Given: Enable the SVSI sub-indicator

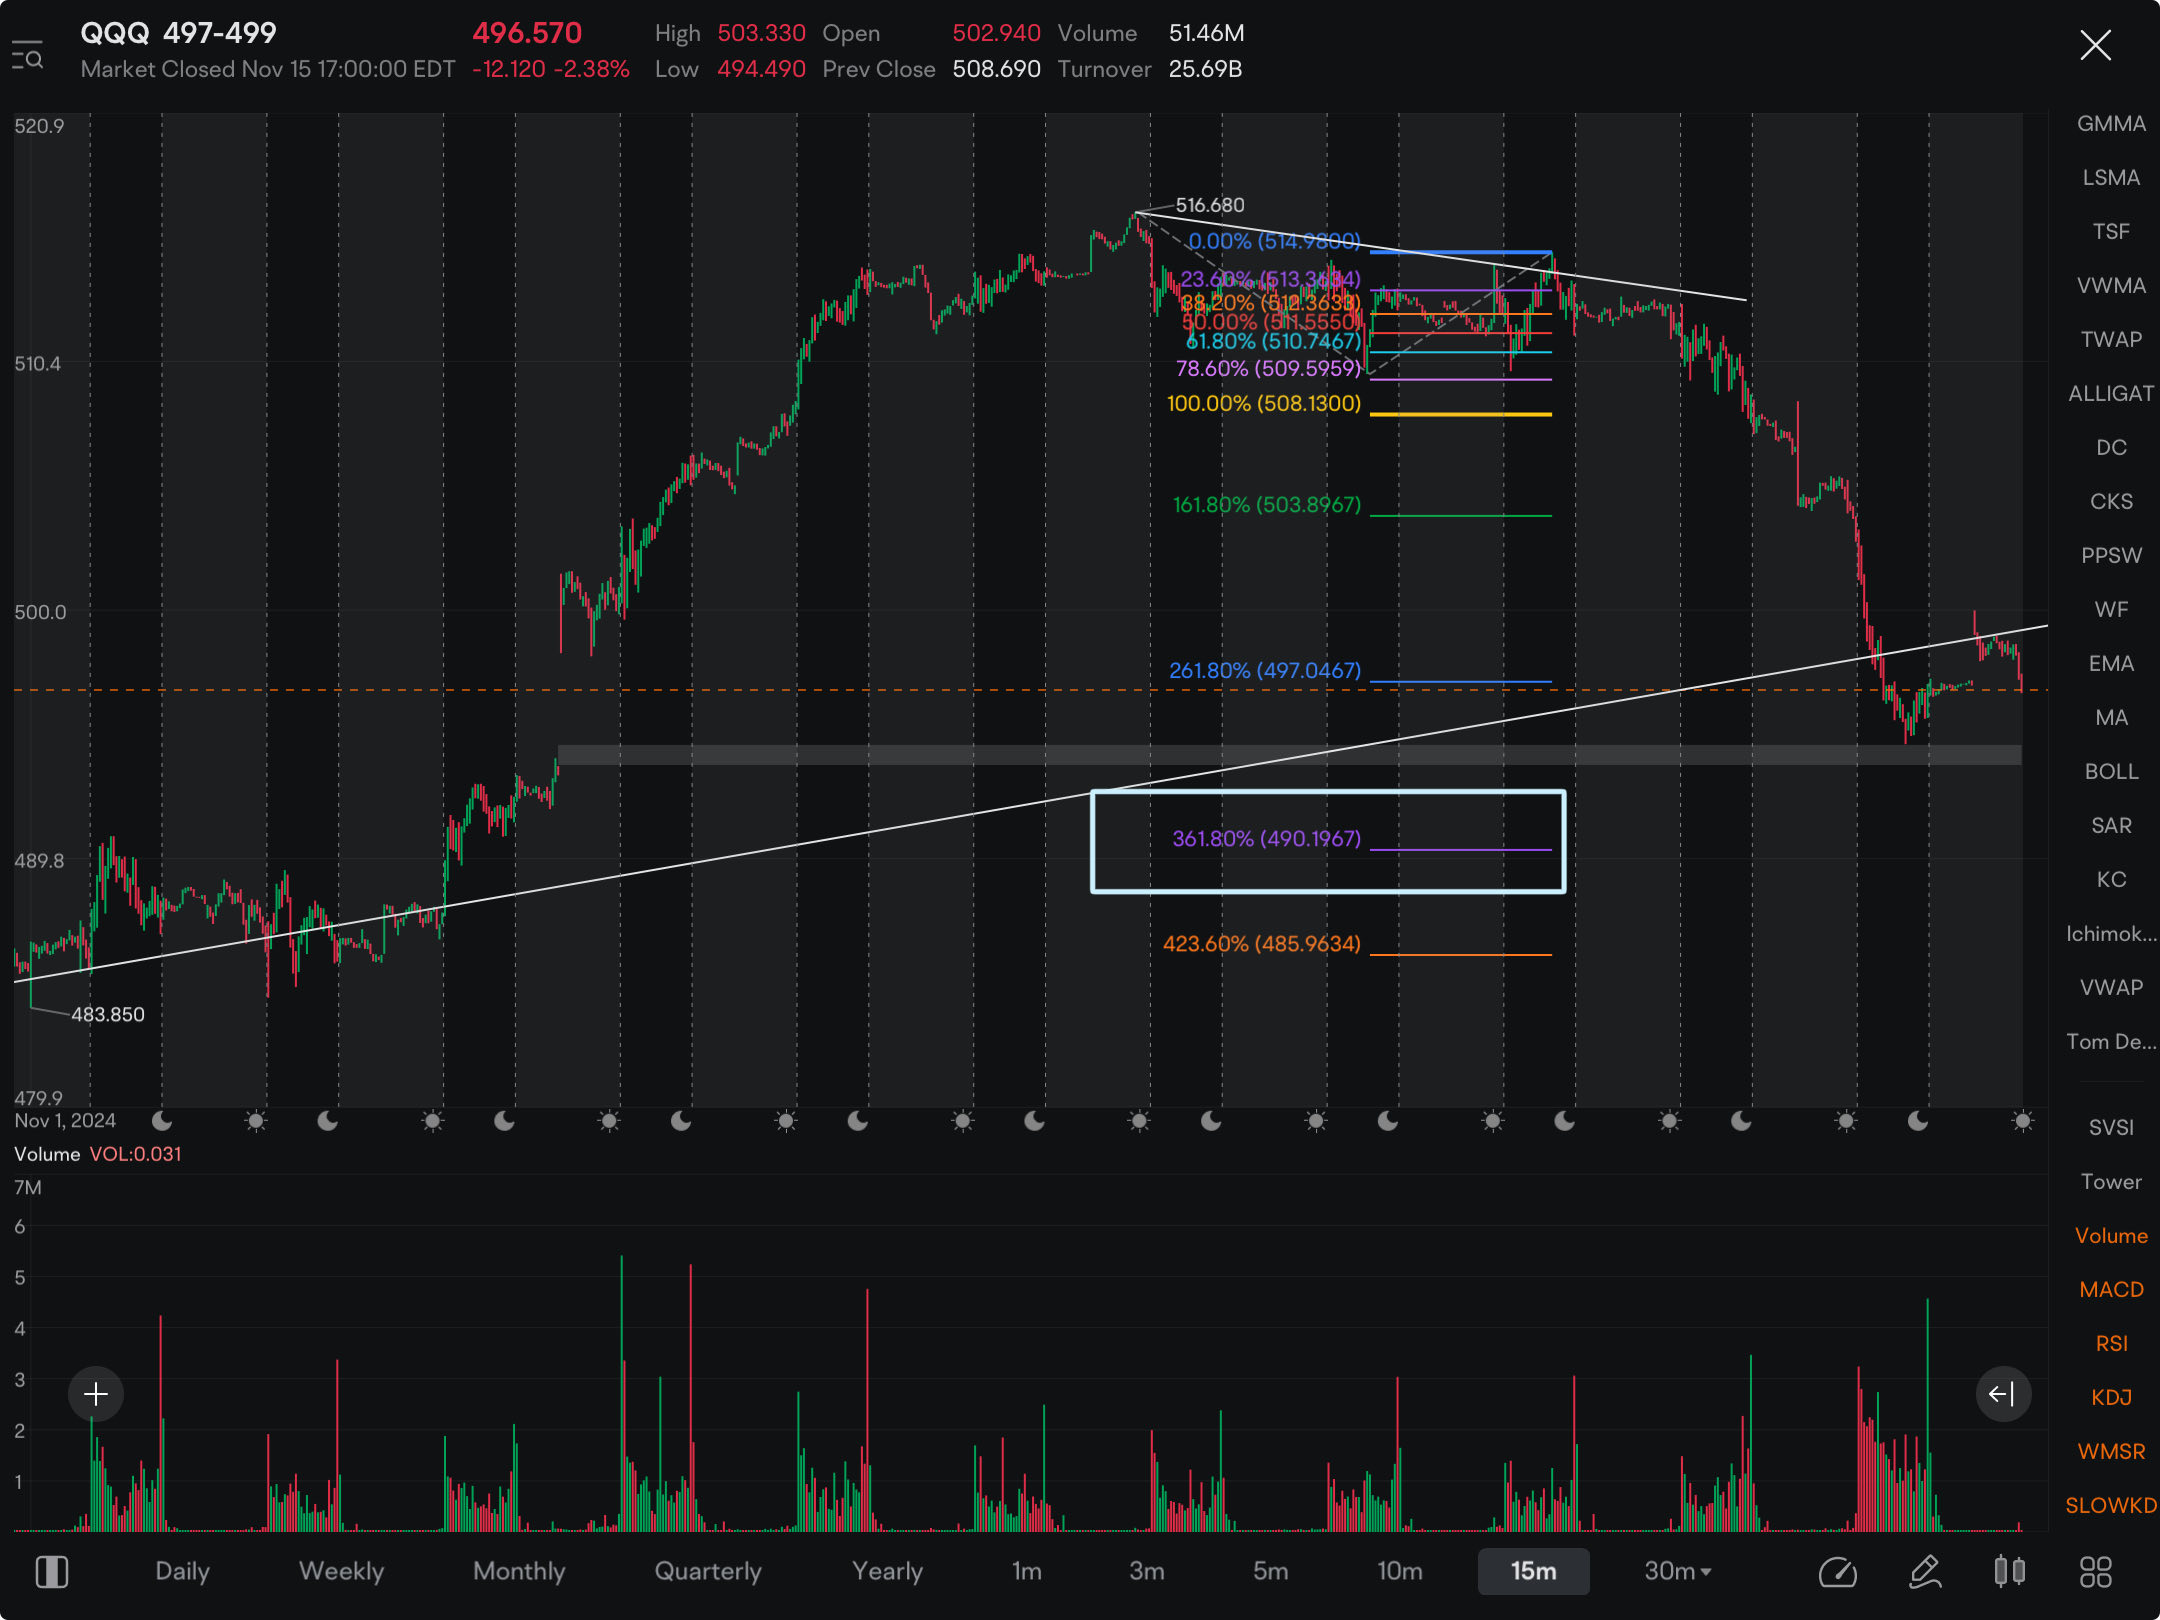Looking at the screenshot, I should point(2111,1127).
